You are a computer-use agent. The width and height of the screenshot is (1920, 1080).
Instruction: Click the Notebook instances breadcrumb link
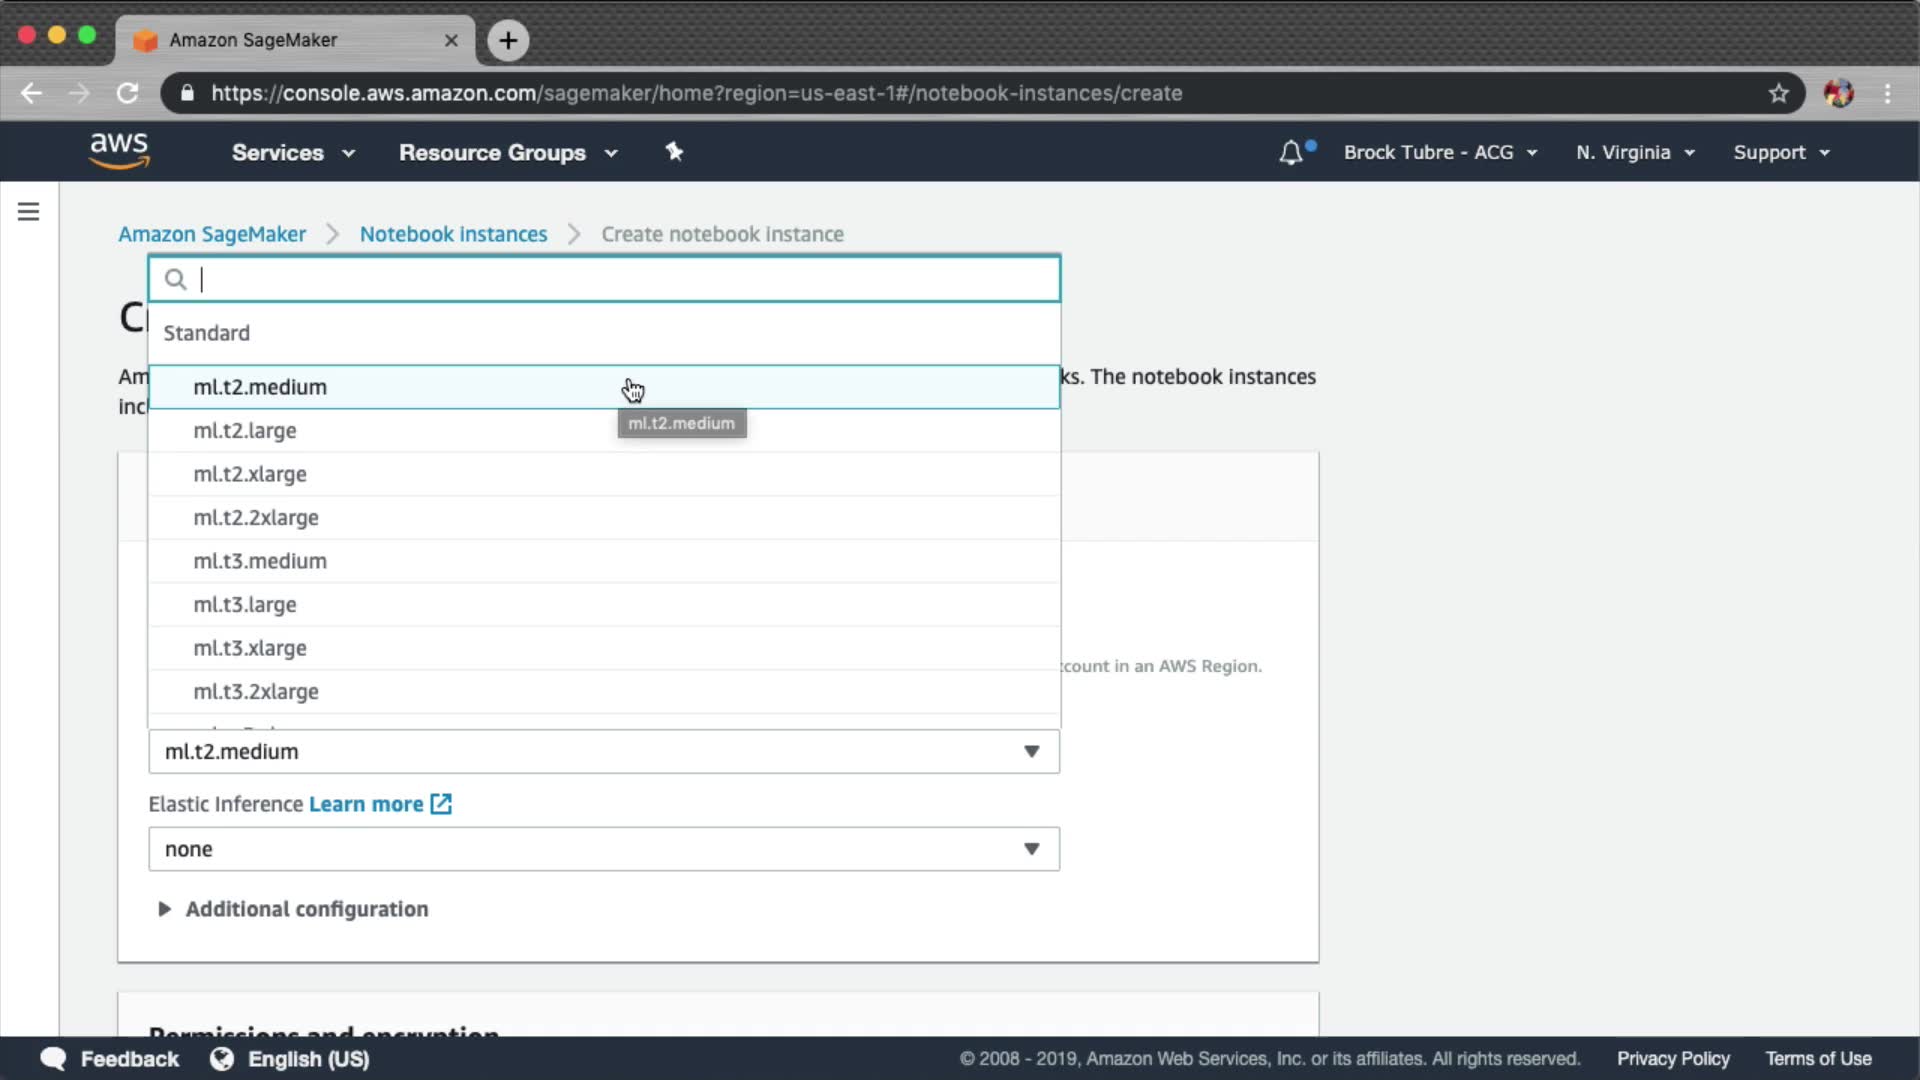(x=453, y=234)
